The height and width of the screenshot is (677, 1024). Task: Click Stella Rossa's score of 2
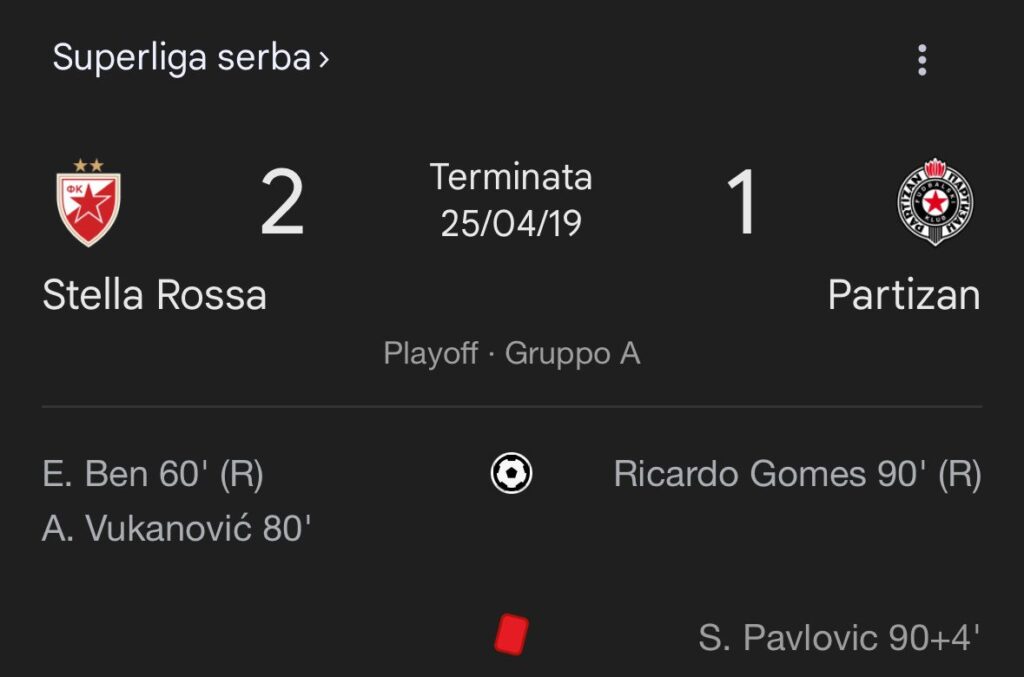pos(282,204)
